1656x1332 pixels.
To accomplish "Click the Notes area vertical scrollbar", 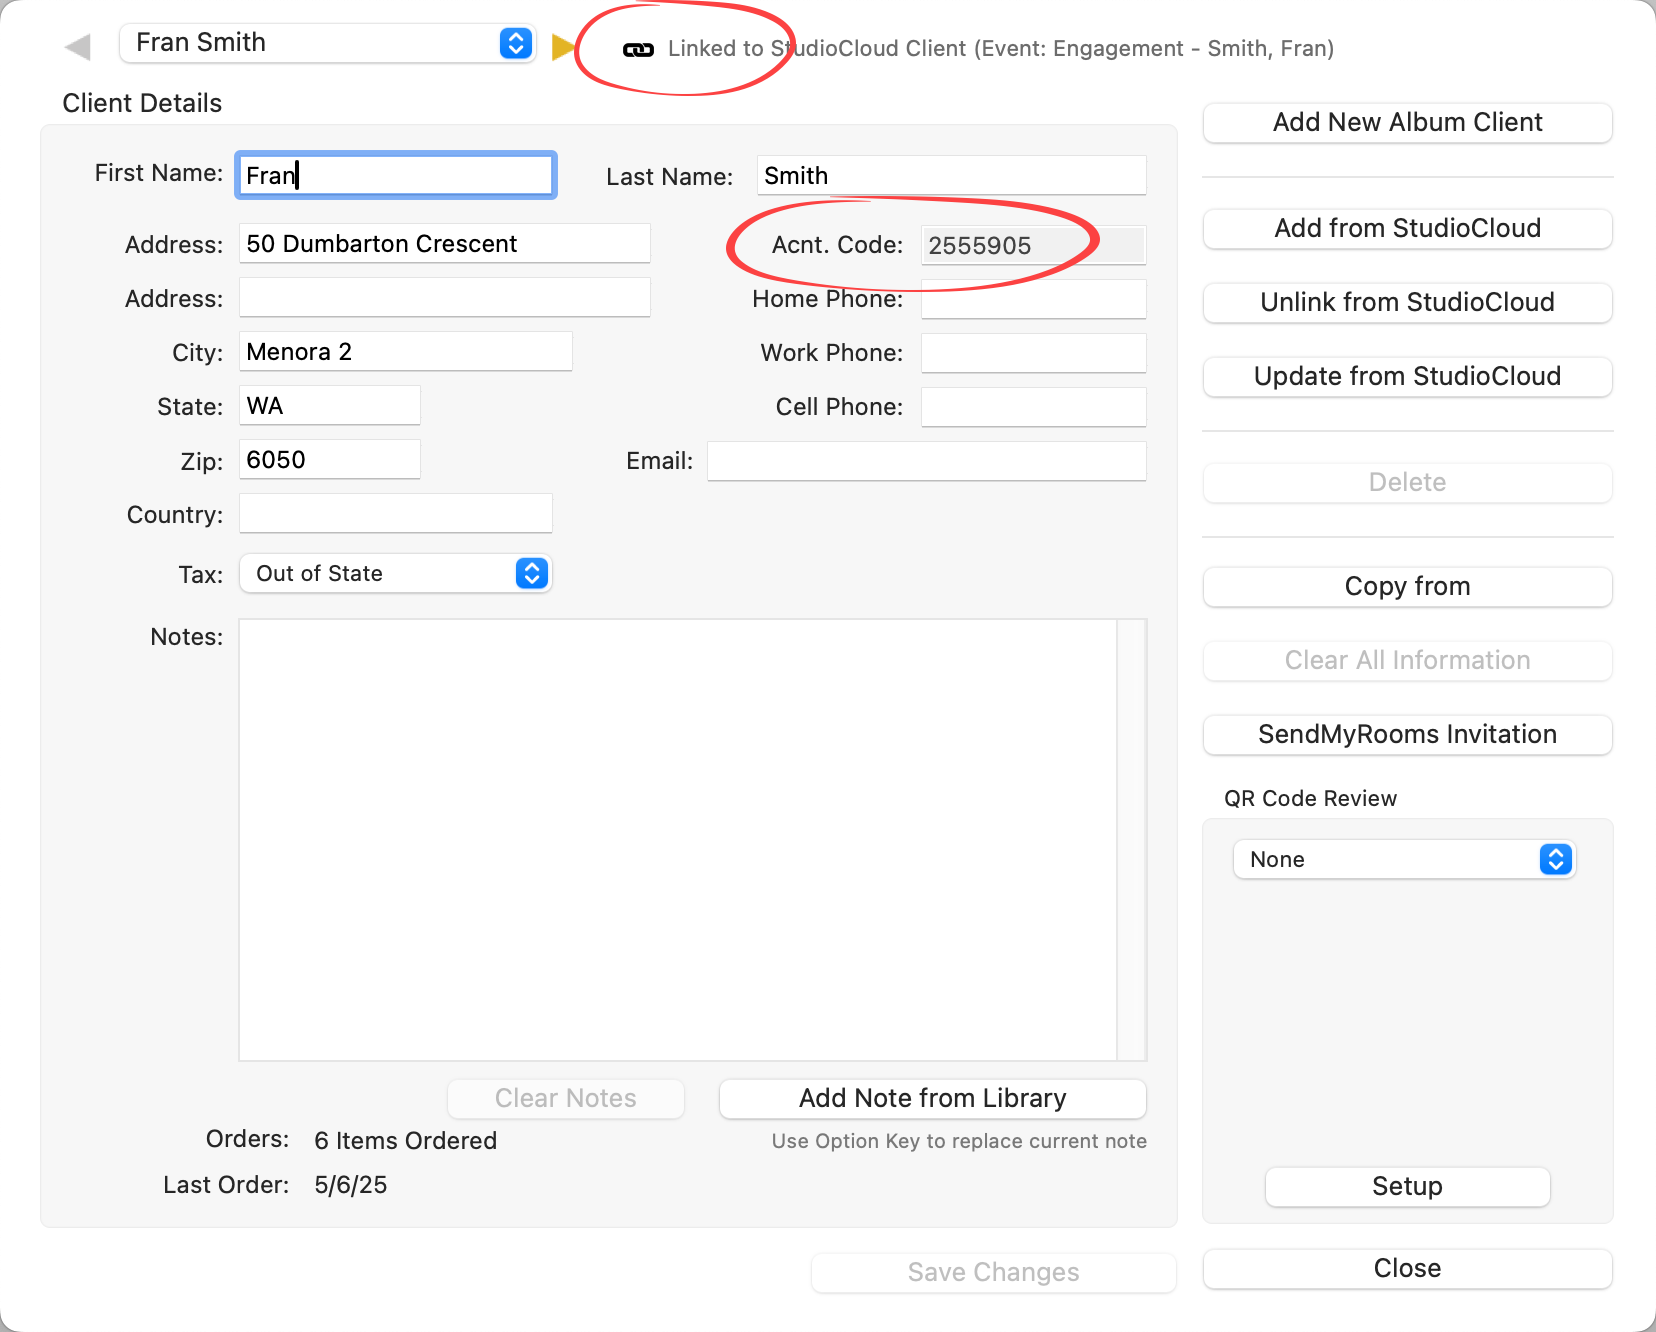I will click(x=1132, y=839).
